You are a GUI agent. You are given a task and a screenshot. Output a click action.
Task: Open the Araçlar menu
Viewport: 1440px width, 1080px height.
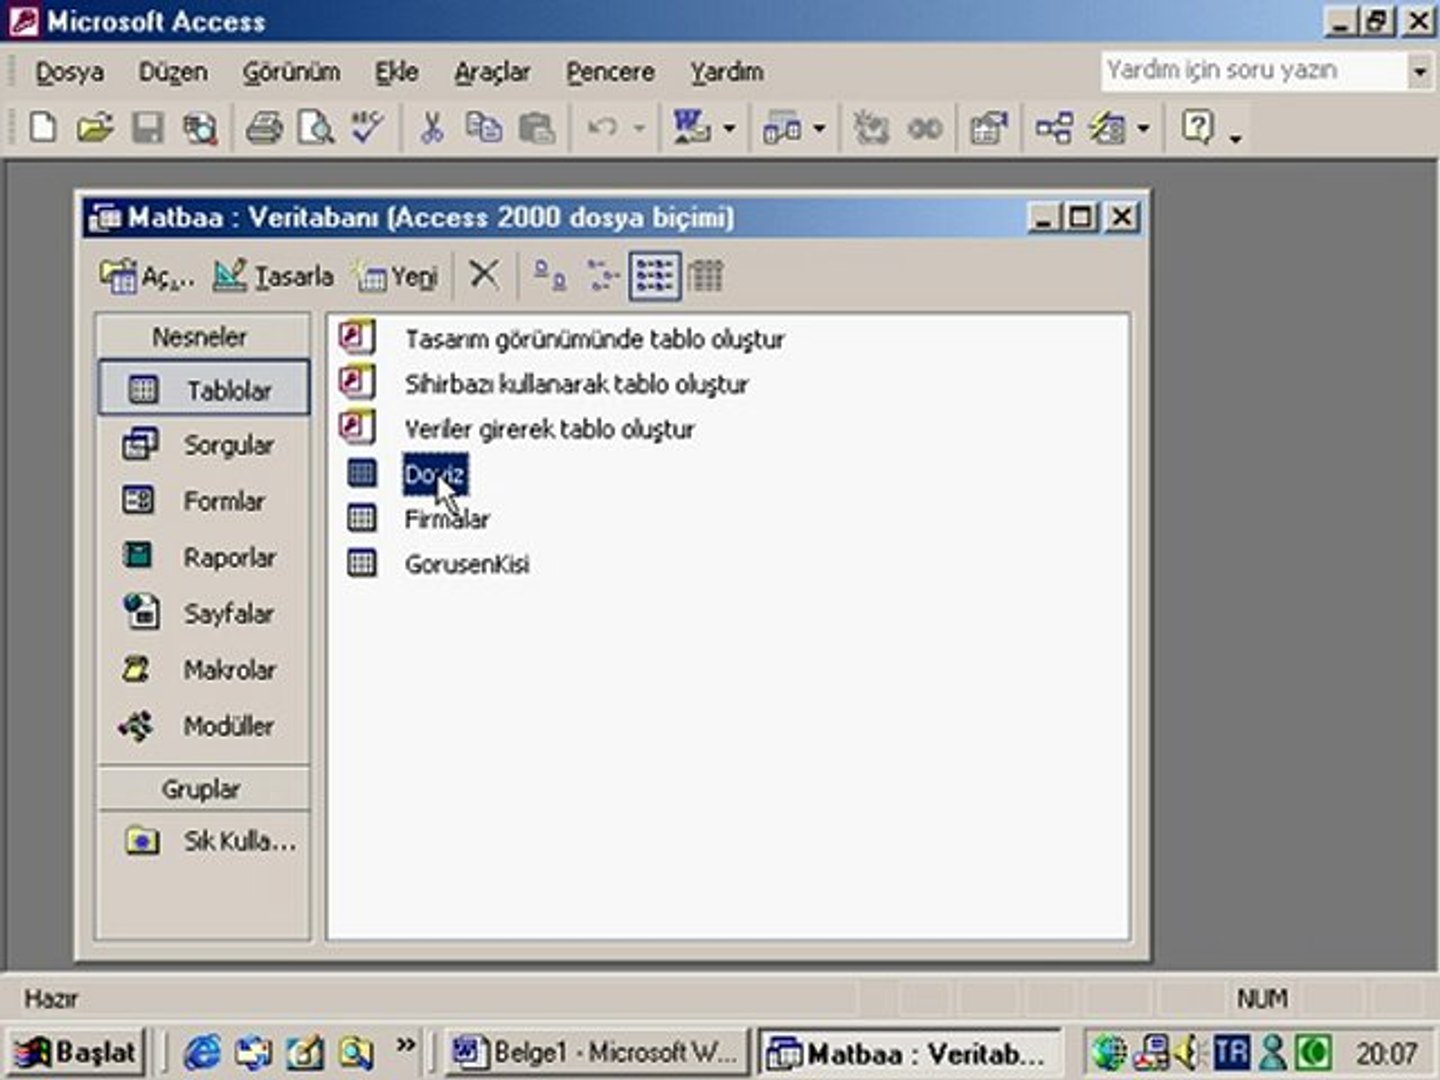point(492,72)
